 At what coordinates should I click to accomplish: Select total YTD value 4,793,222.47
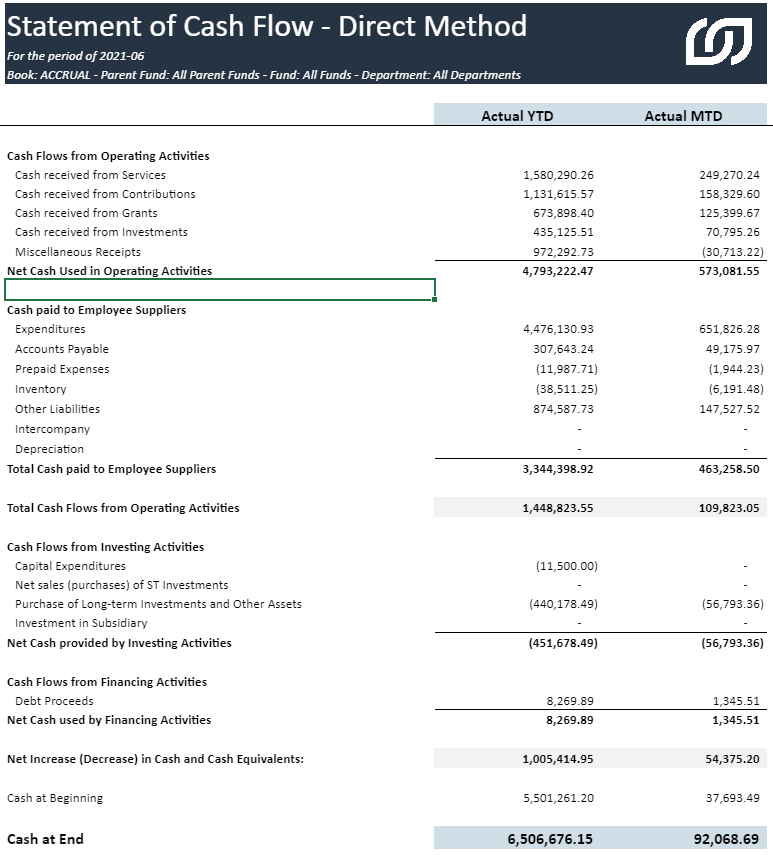tap(558, 271)
